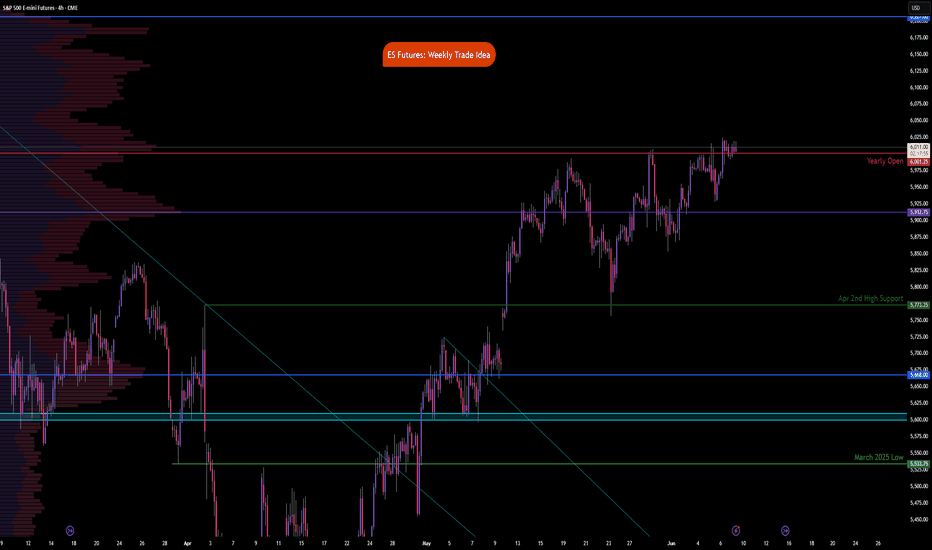Click the 'May' date axis label

click(x=426, y=543)
